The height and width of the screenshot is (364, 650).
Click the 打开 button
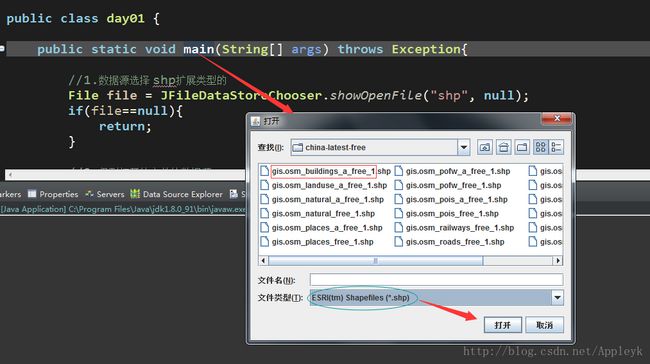pyautogui.click(x=502, y=325)
